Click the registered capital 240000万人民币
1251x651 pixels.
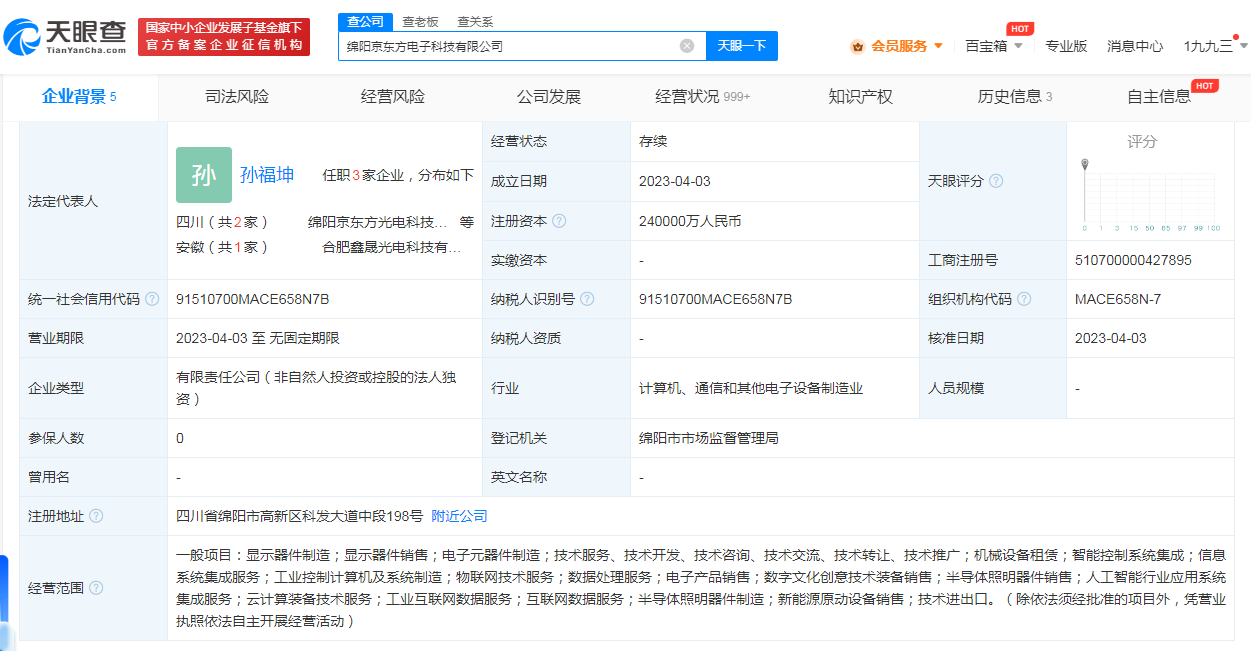[x=690, y=221]
